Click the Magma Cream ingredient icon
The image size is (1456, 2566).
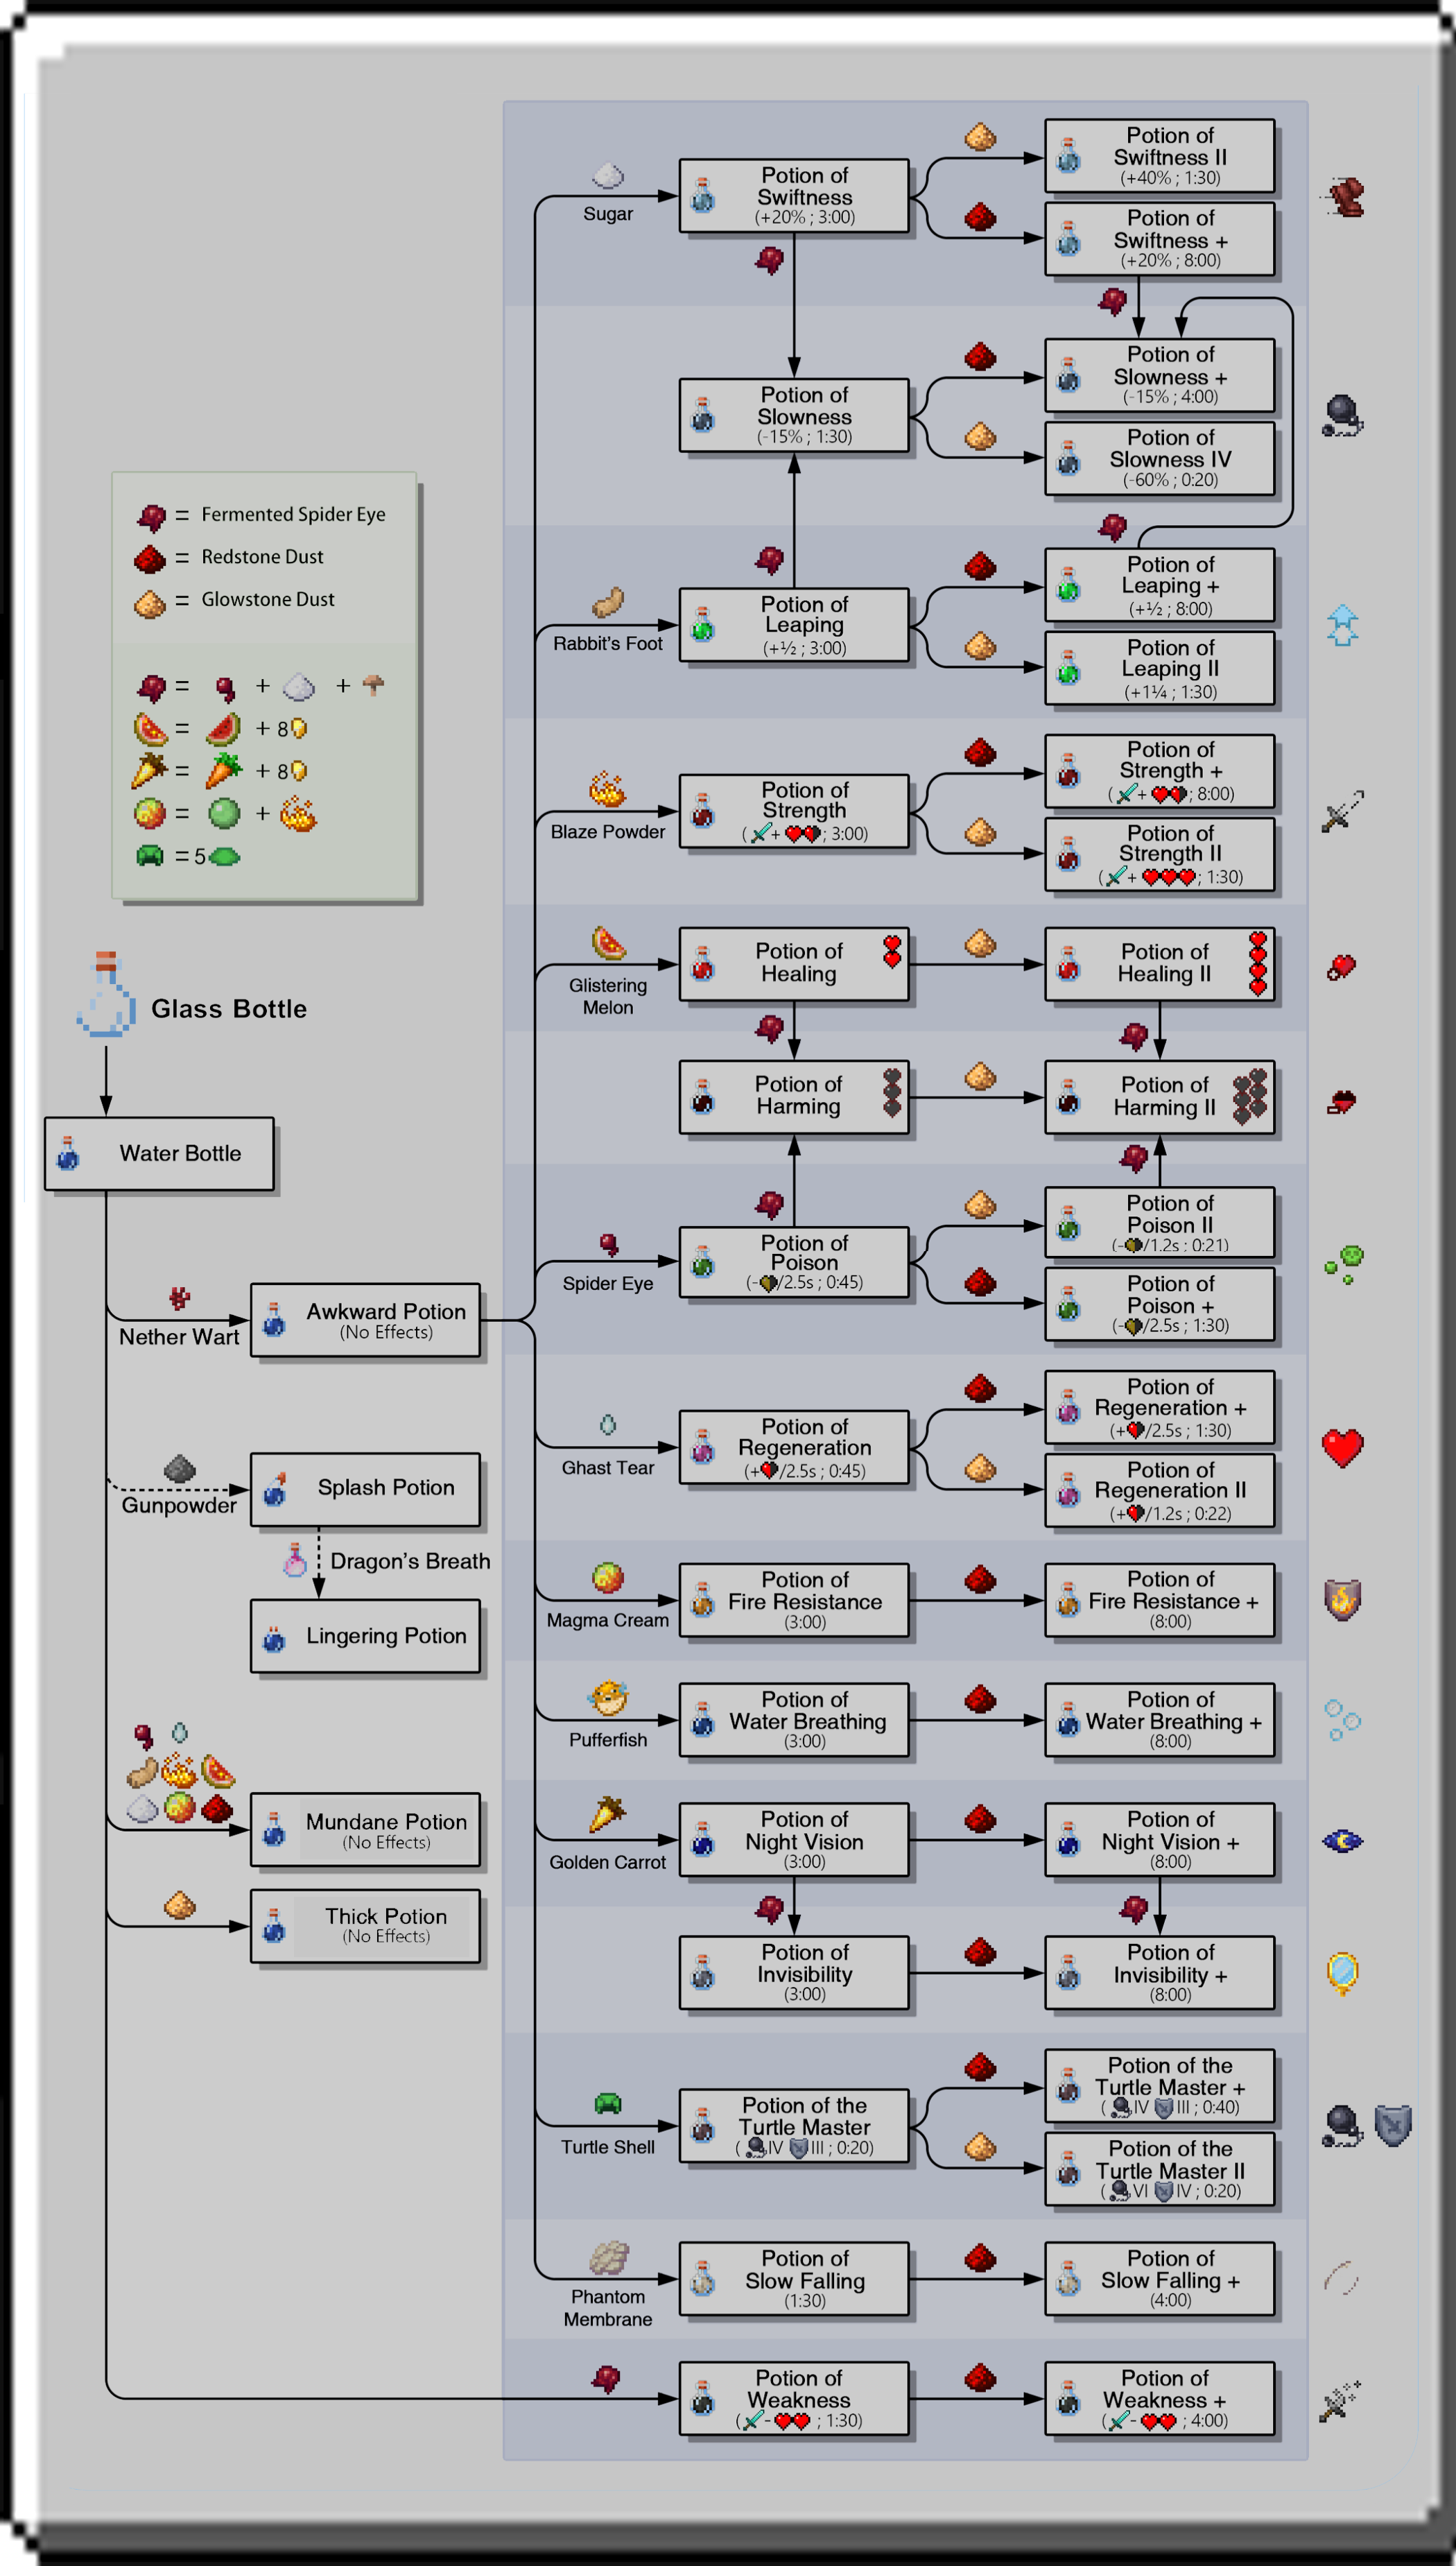pyautogui.click(x=608, y=1578)
